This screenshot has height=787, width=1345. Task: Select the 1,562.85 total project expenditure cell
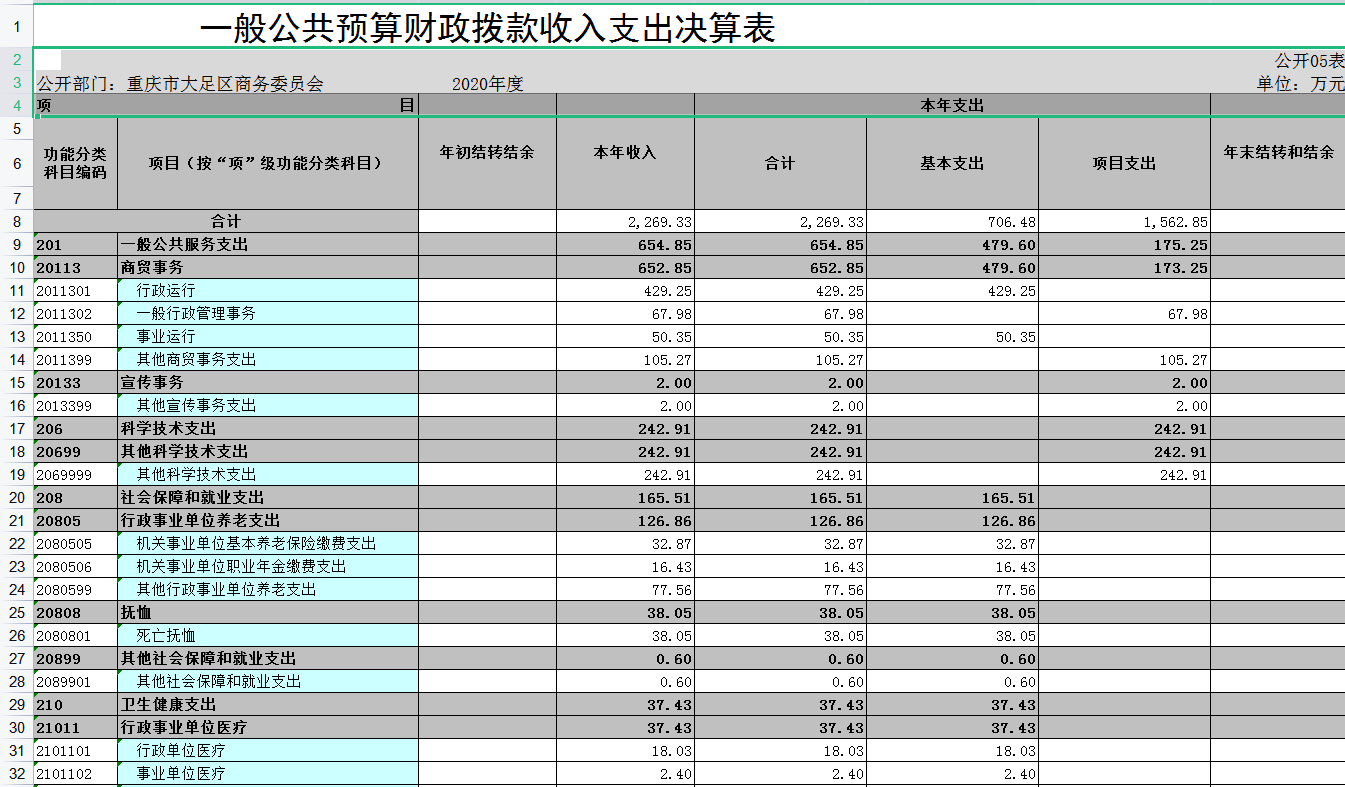click(x=1124, y=221)
